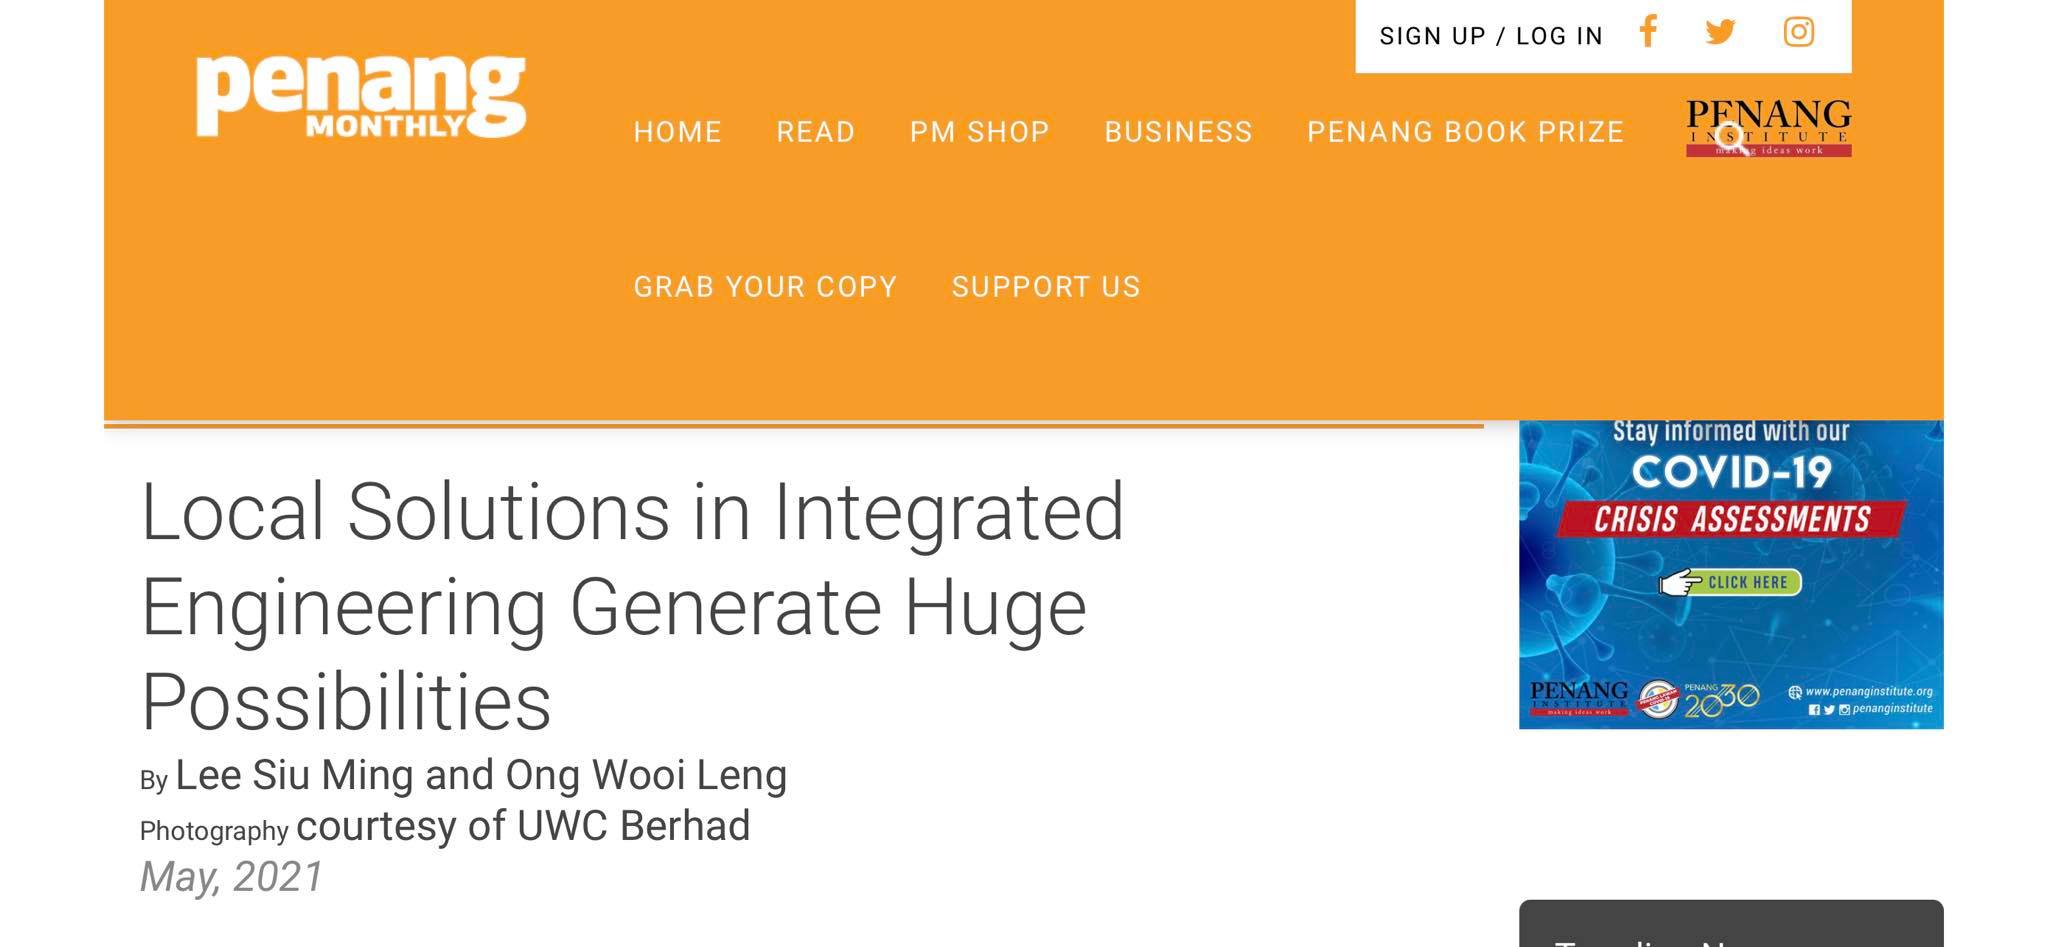The width and height of the screenshot is (2048, 947).
Task: Click the Penang 2030 banner logo
Action: point(1721,699)
